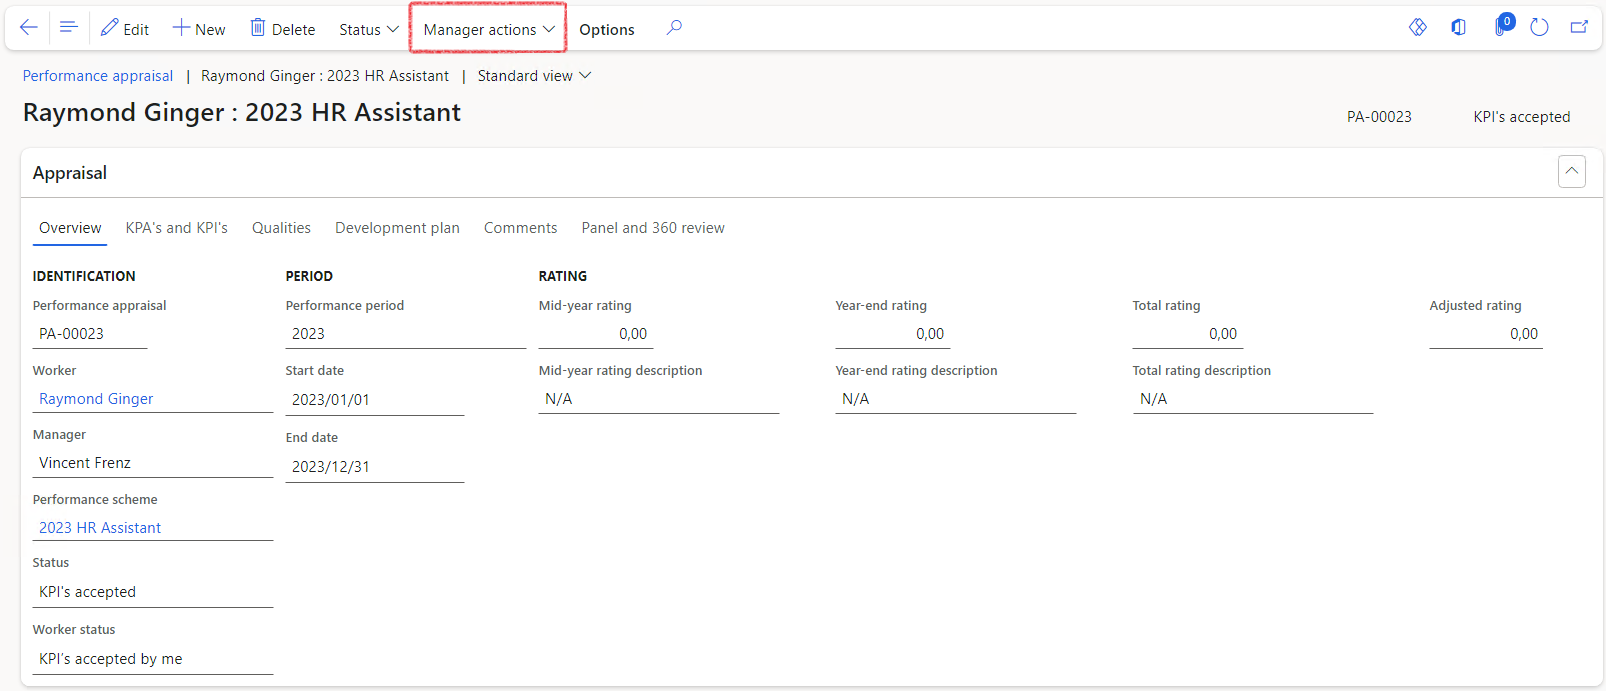This screenshot has height=691, width=1606.
Task: Click the Performance appraisal field PA-00023
Action: click(x=90, y=334)
